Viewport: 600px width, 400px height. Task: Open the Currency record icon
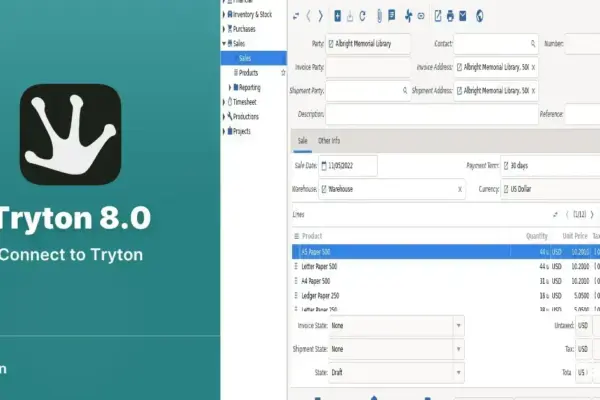click(x=506, y=189)
